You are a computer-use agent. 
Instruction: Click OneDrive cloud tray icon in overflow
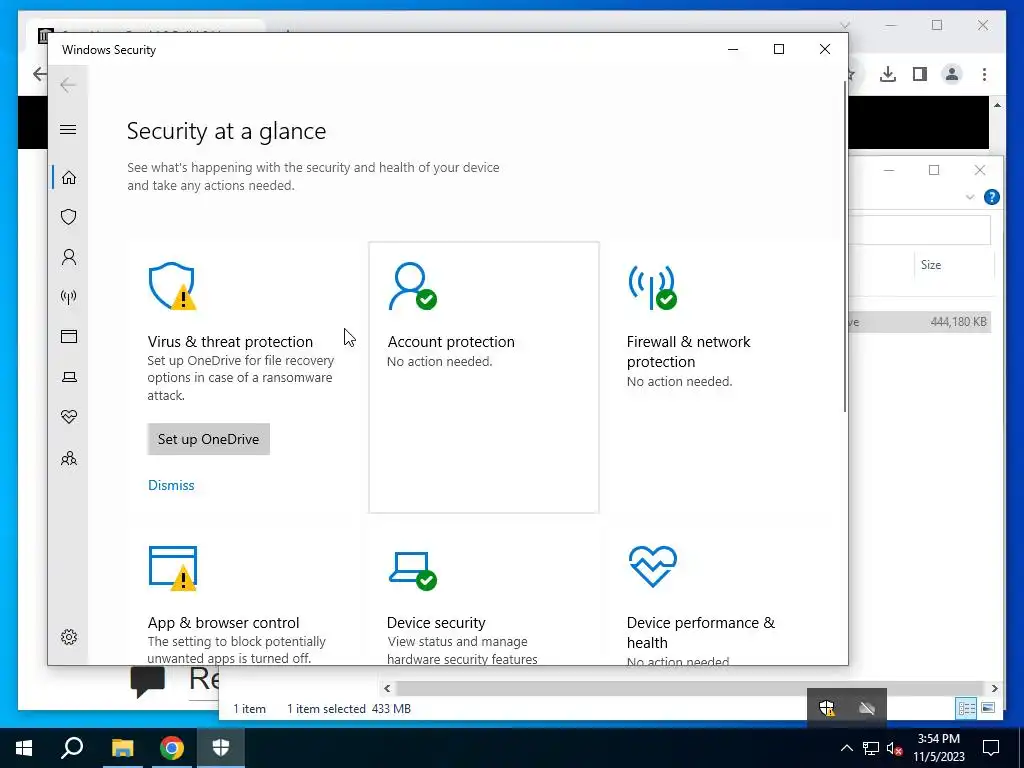867,708
